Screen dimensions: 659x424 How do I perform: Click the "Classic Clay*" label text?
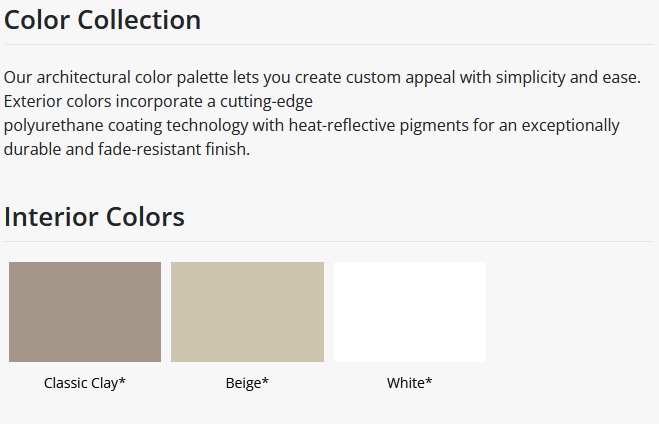pos(85,383)
